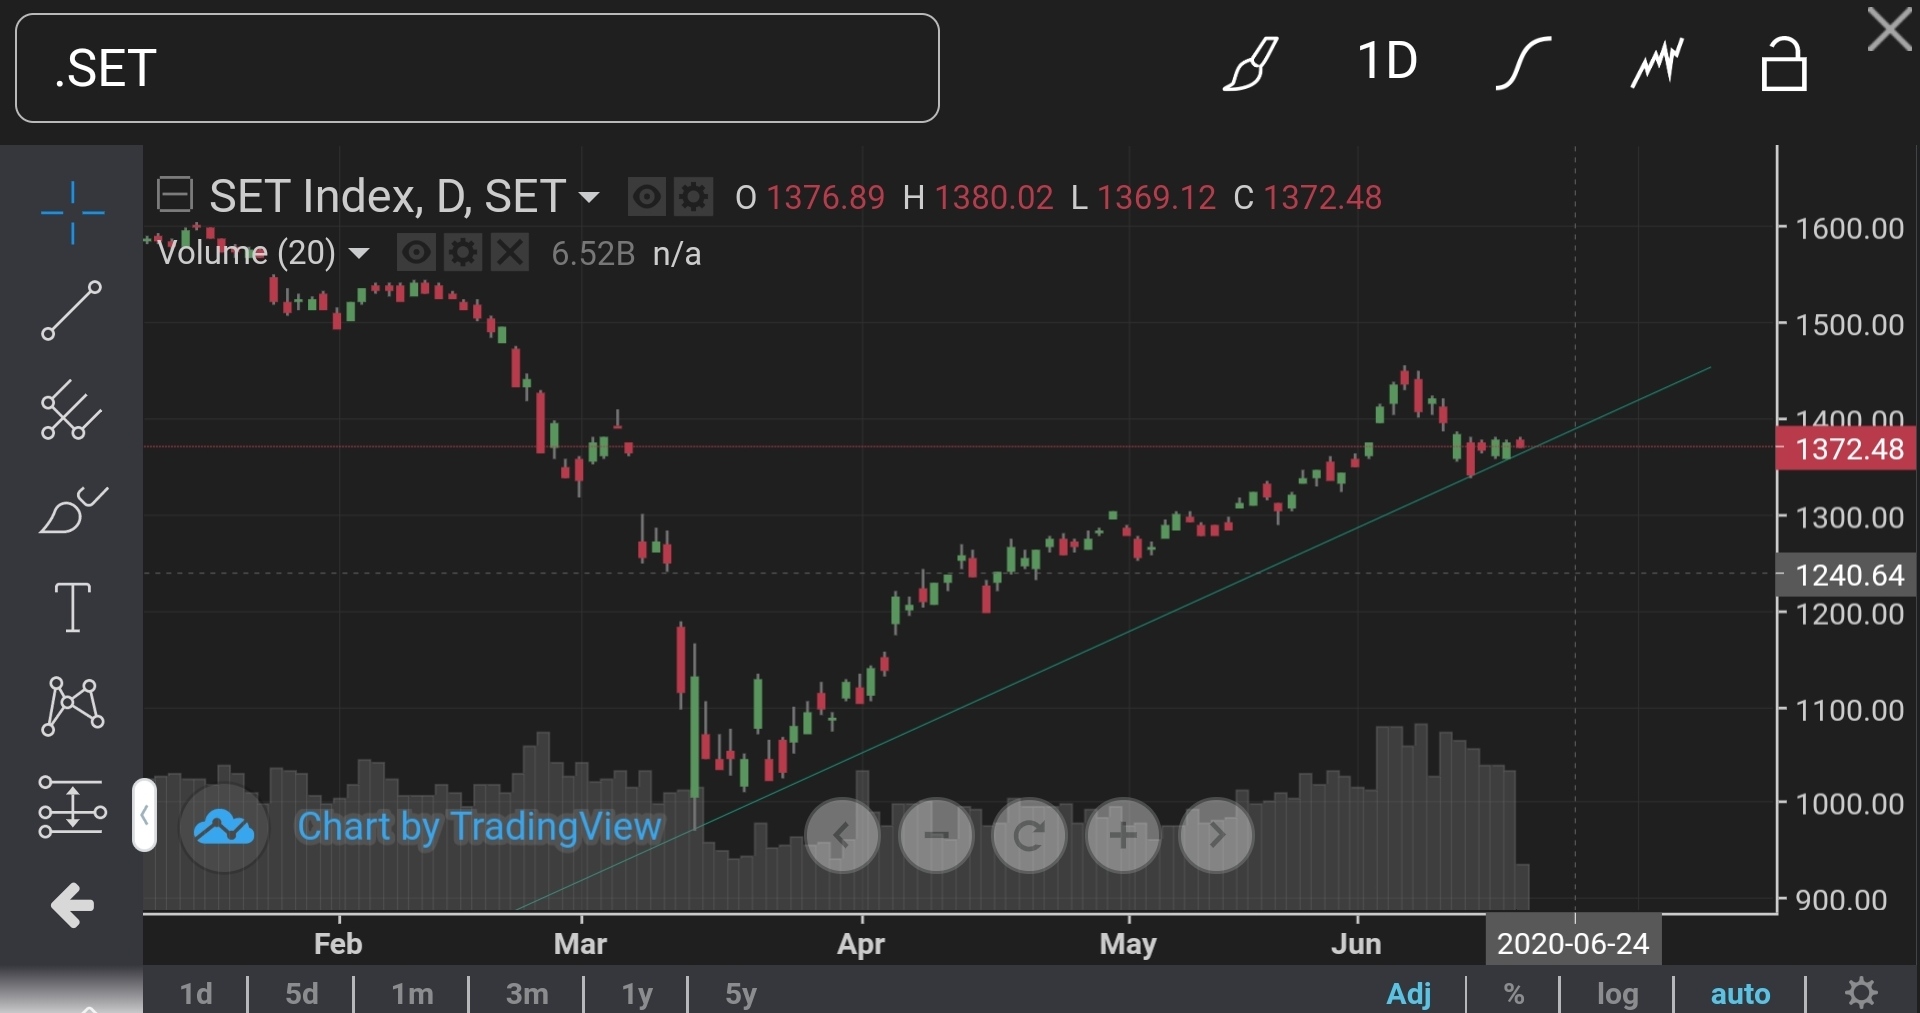This screenshot has width=1920, height=1013.
Task: Zoom in the chart with plus button
Action: (x=1122, y=835)
